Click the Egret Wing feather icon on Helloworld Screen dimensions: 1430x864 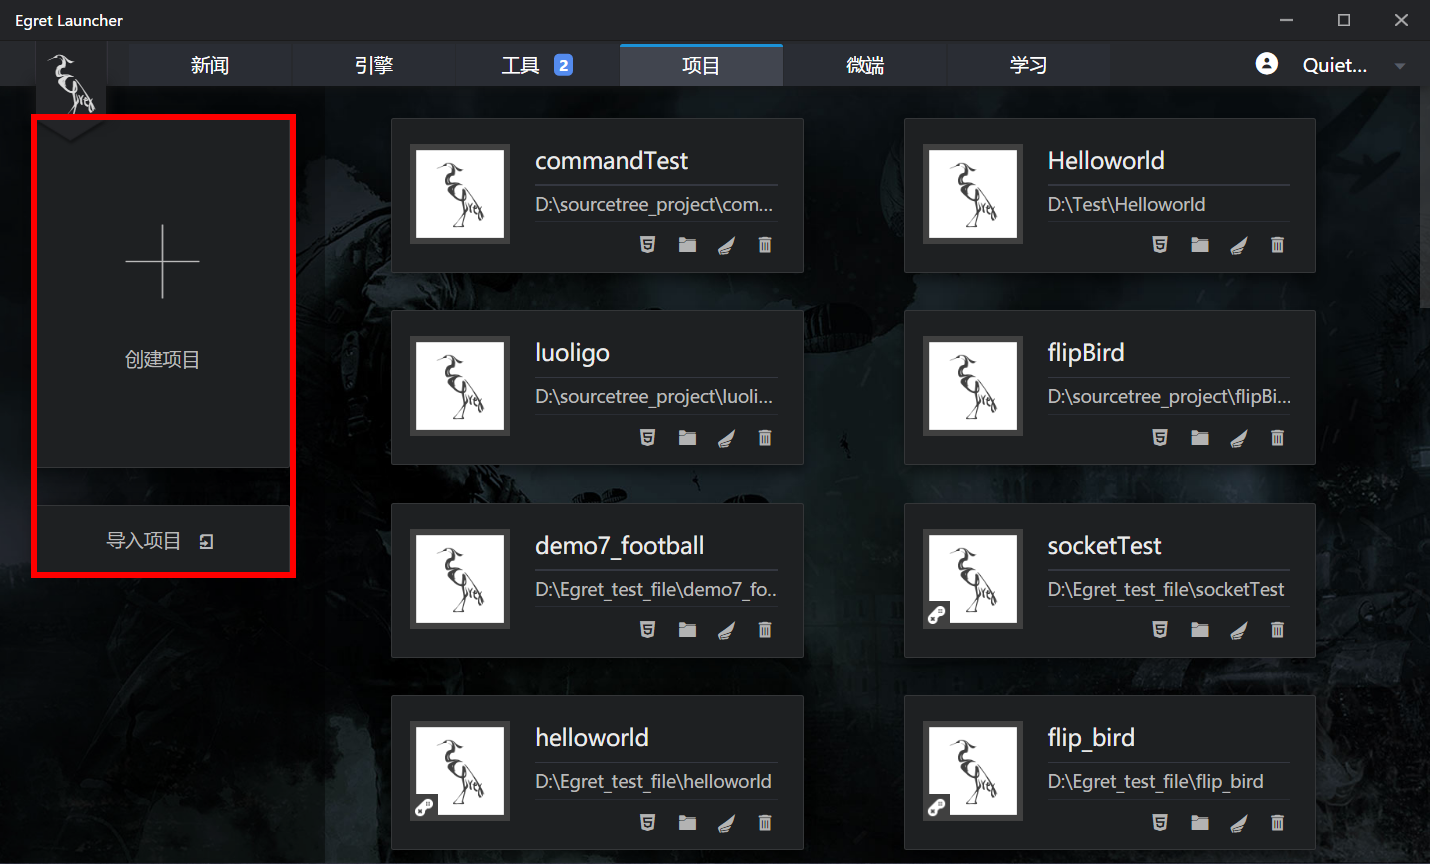point(1238,245)
